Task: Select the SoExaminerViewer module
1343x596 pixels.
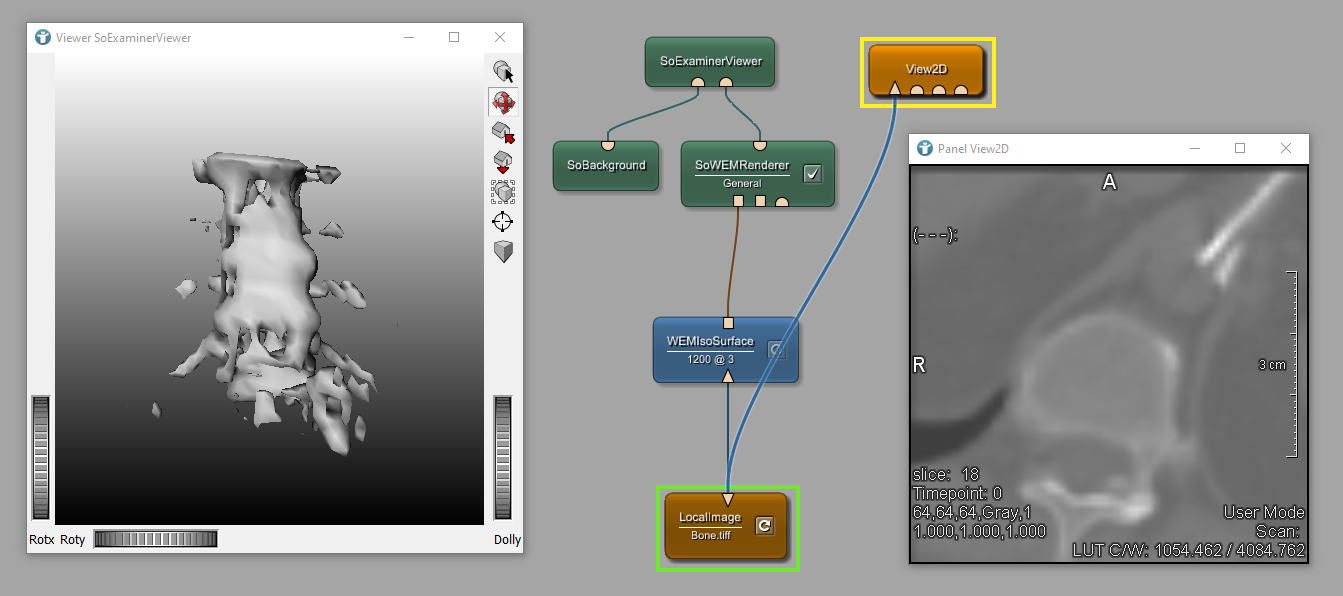Action: click(710, 61)
